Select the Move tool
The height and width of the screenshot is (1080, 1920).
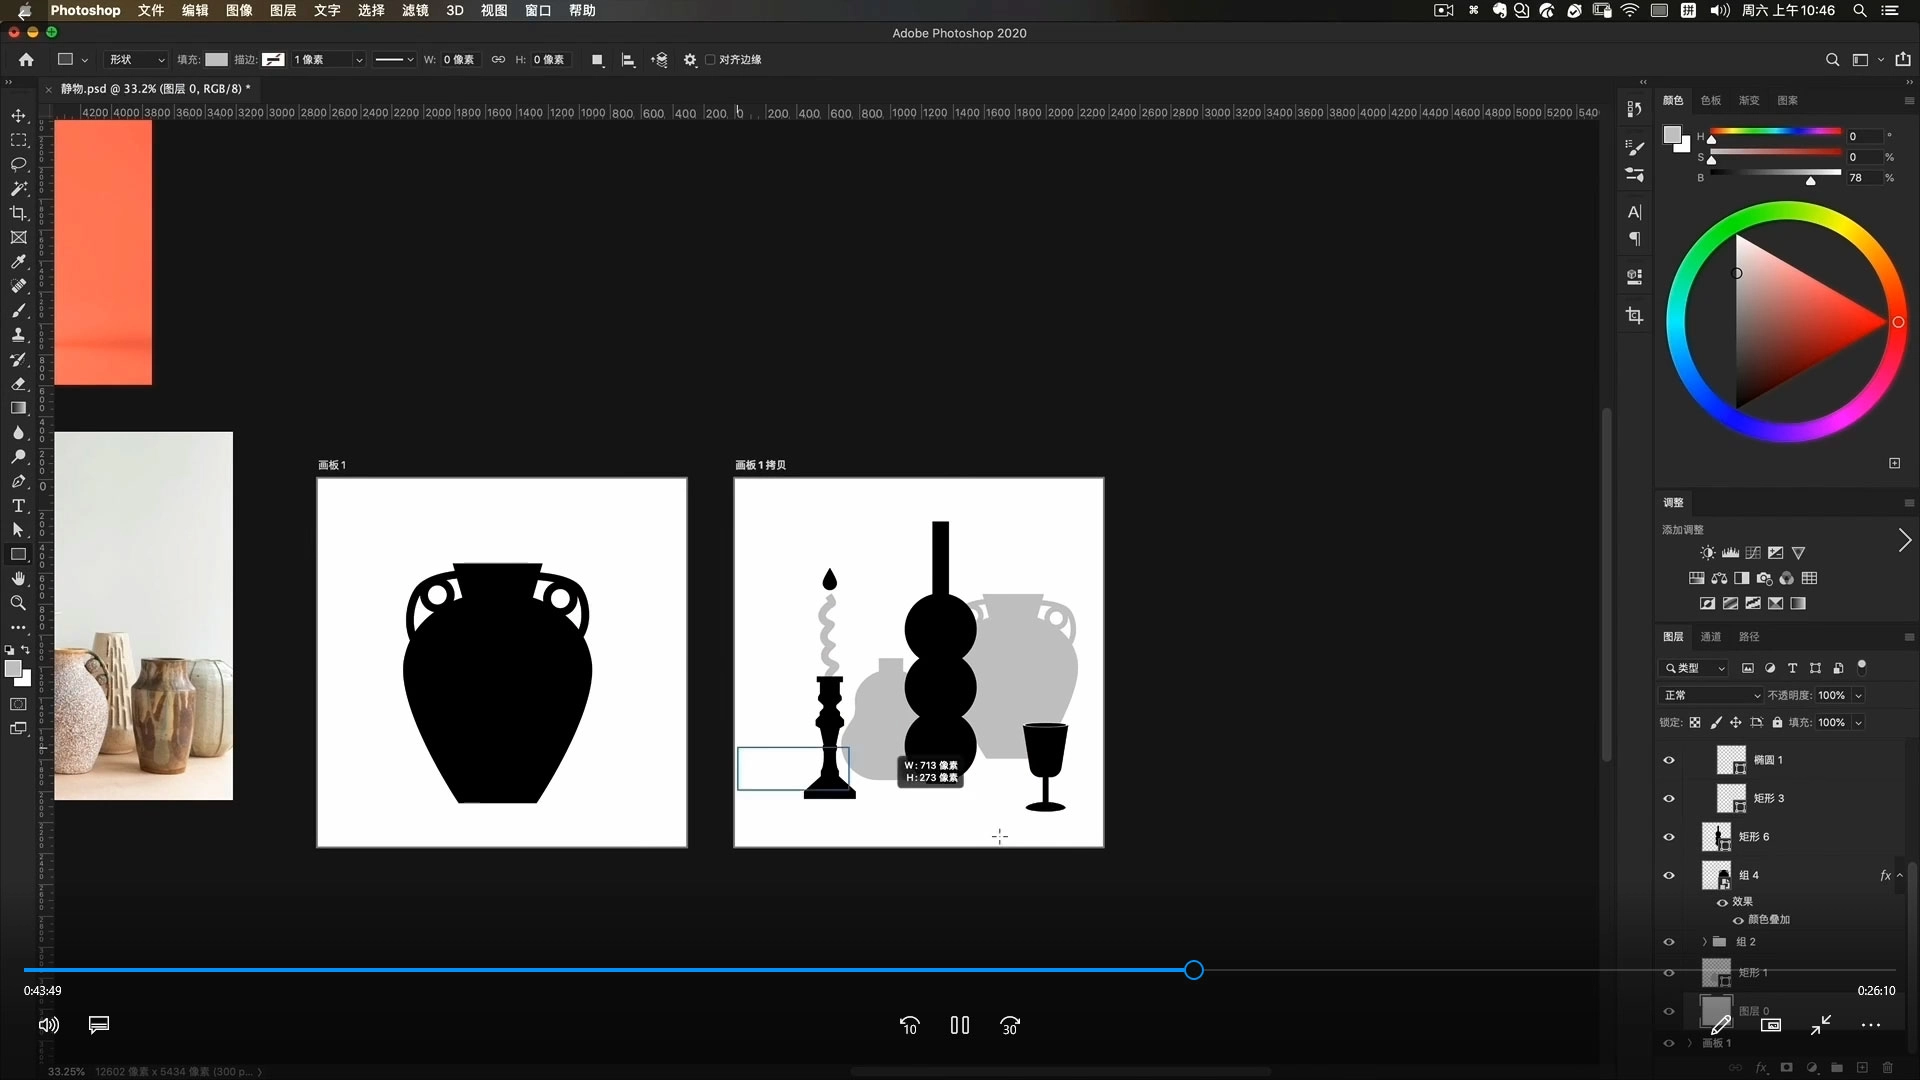(18, 116)
